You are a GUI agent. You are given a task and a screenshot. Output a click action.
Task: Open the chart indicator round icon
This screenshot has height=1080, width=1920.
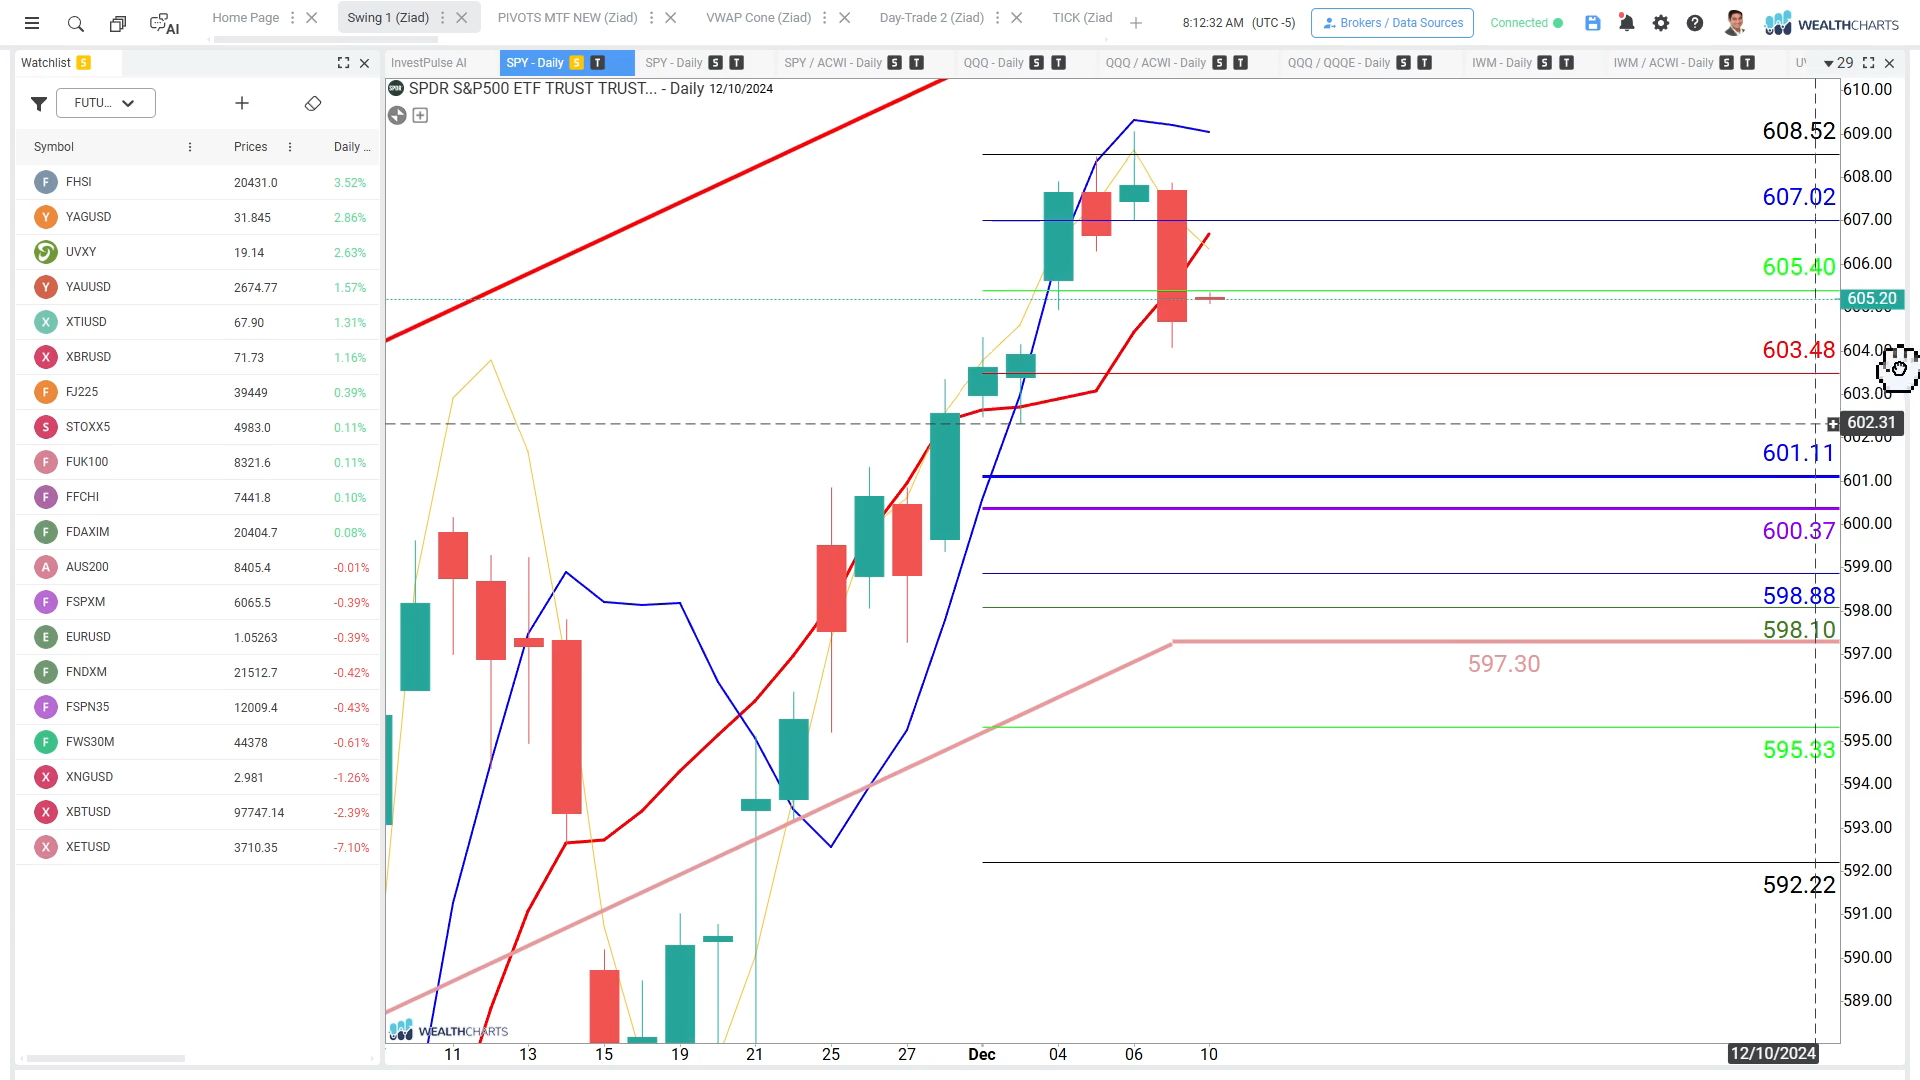(397, 115)
